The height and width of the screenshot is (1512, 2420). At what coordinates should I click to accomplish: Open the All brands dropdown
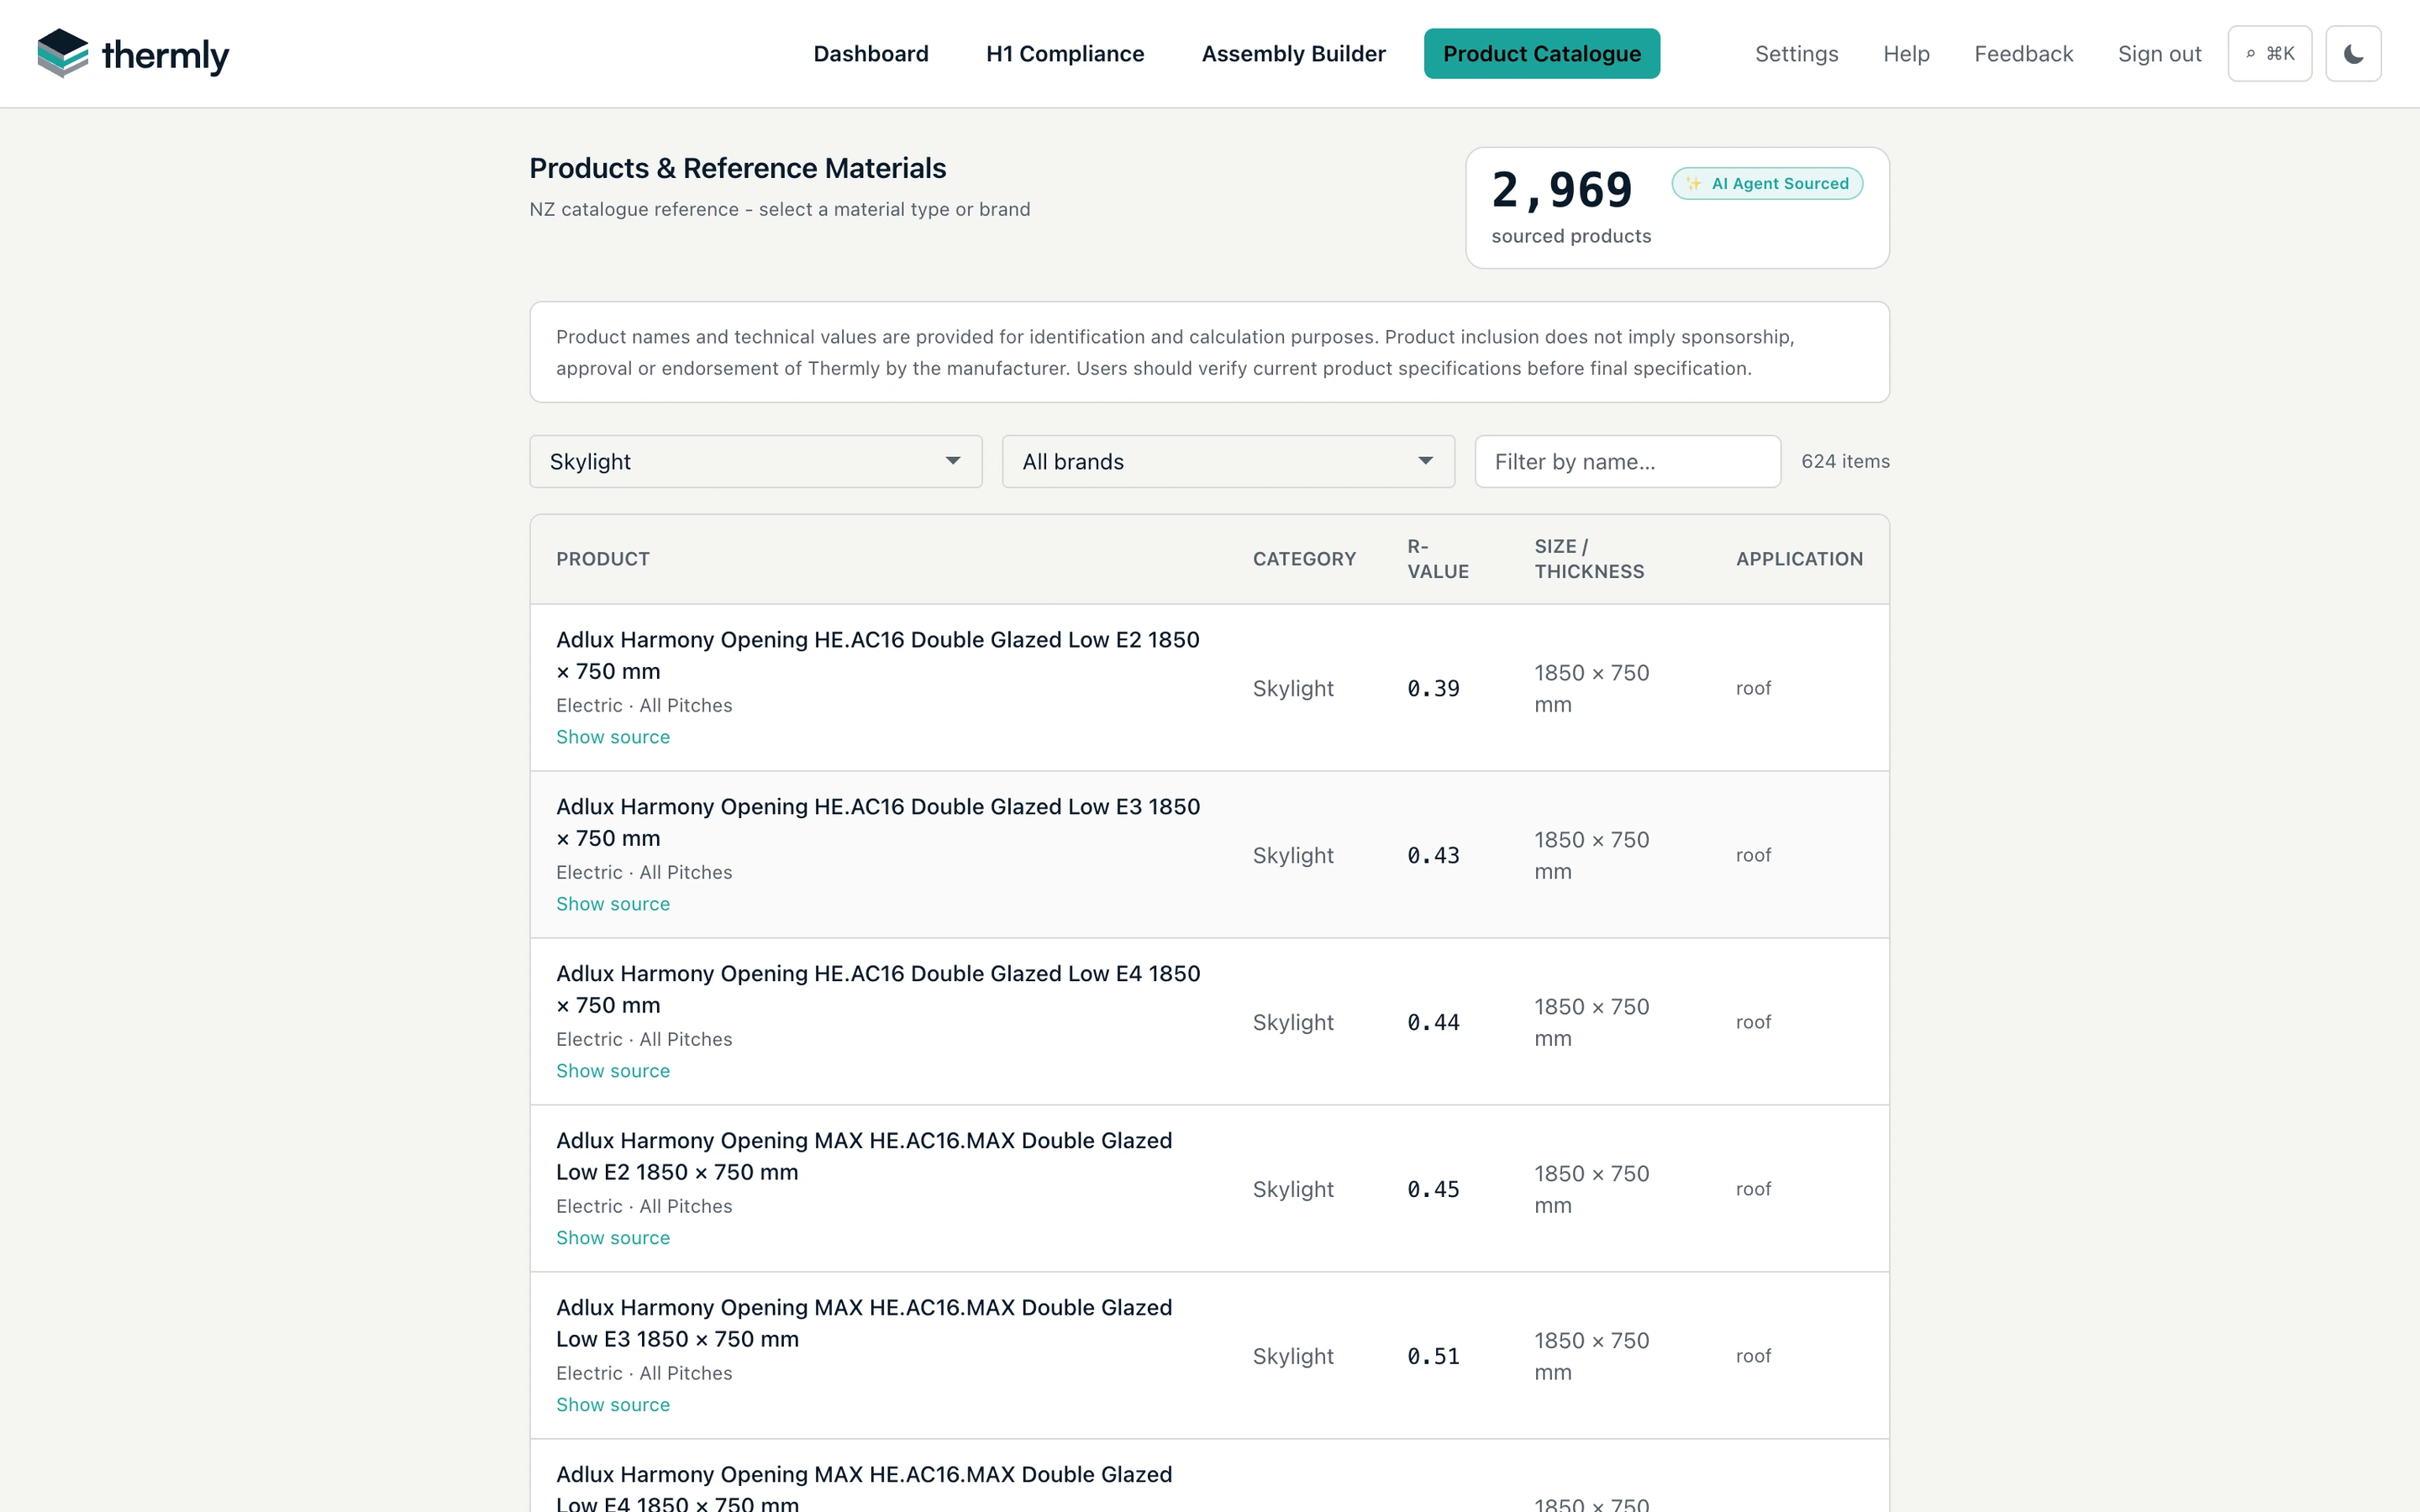(1228, 461)
